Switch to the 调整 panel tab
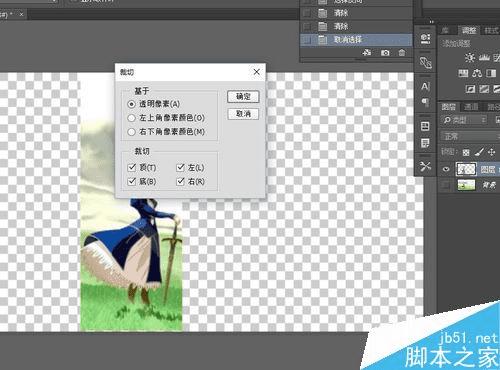Screen dimensions: 500x370 click(469, 31)
